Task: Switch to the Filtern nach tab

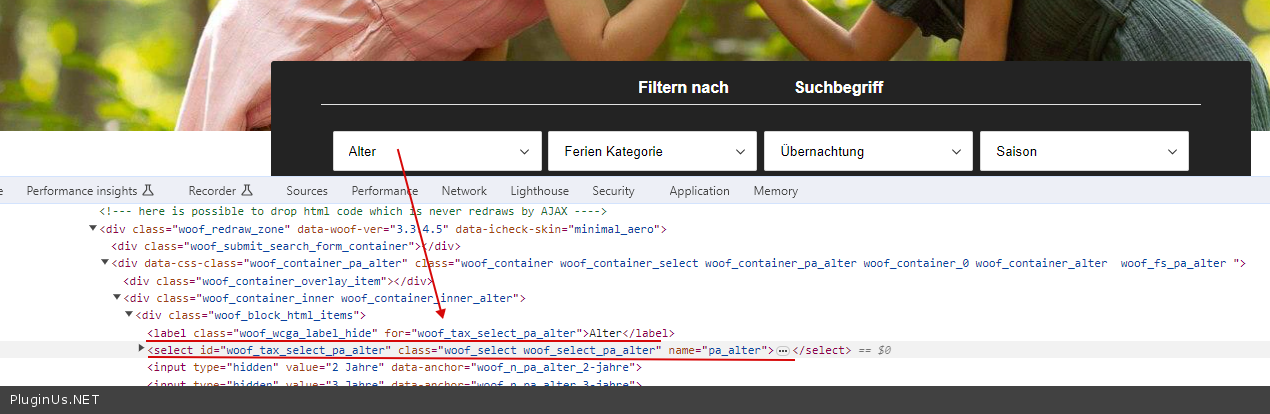Action: (683, 88)
